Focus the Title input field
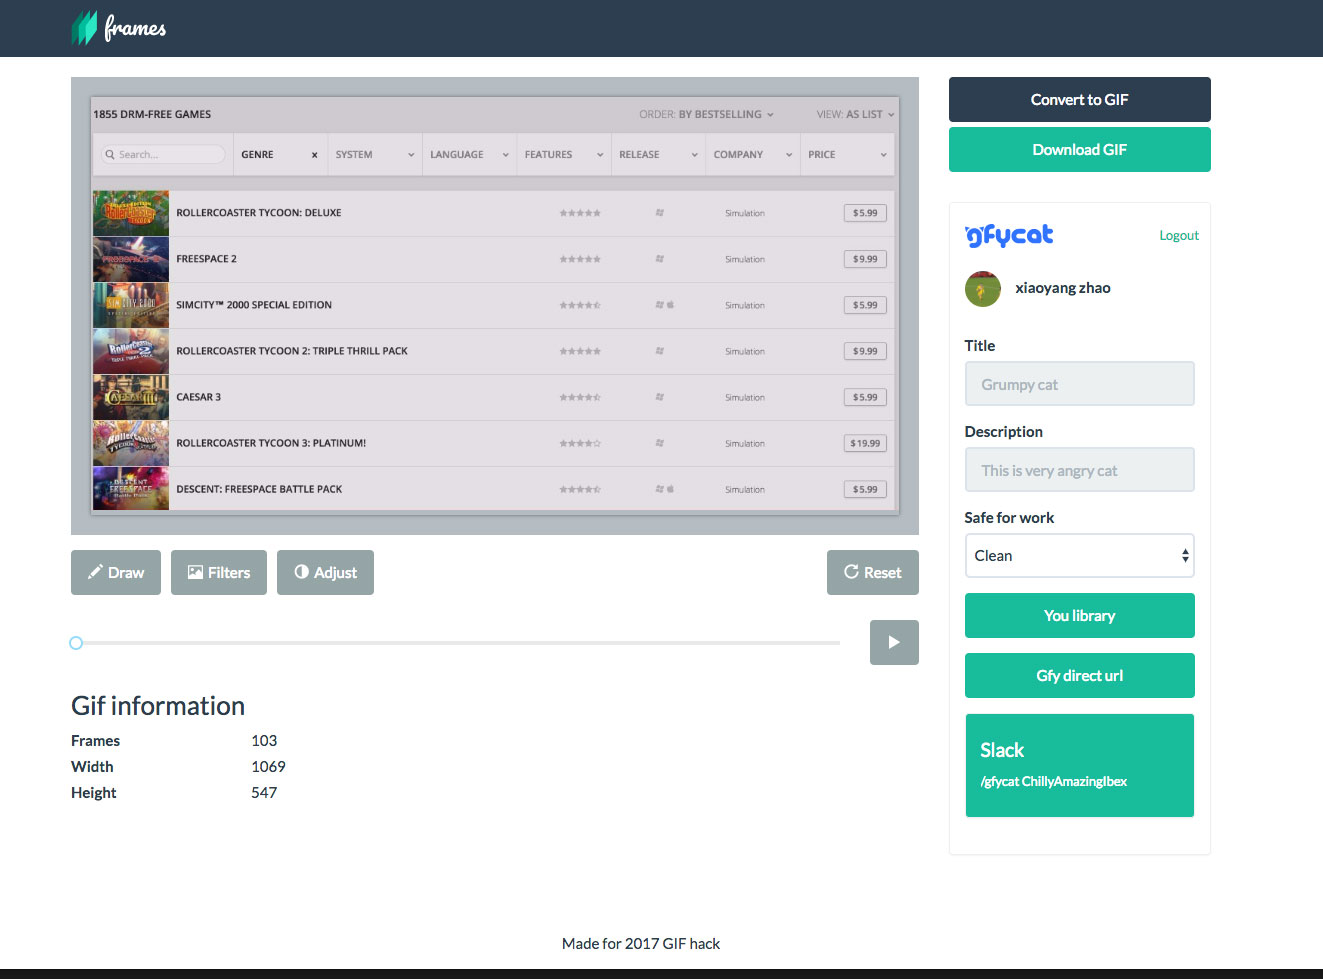This screenshot has width=1323, height=979. (1079, 384)
